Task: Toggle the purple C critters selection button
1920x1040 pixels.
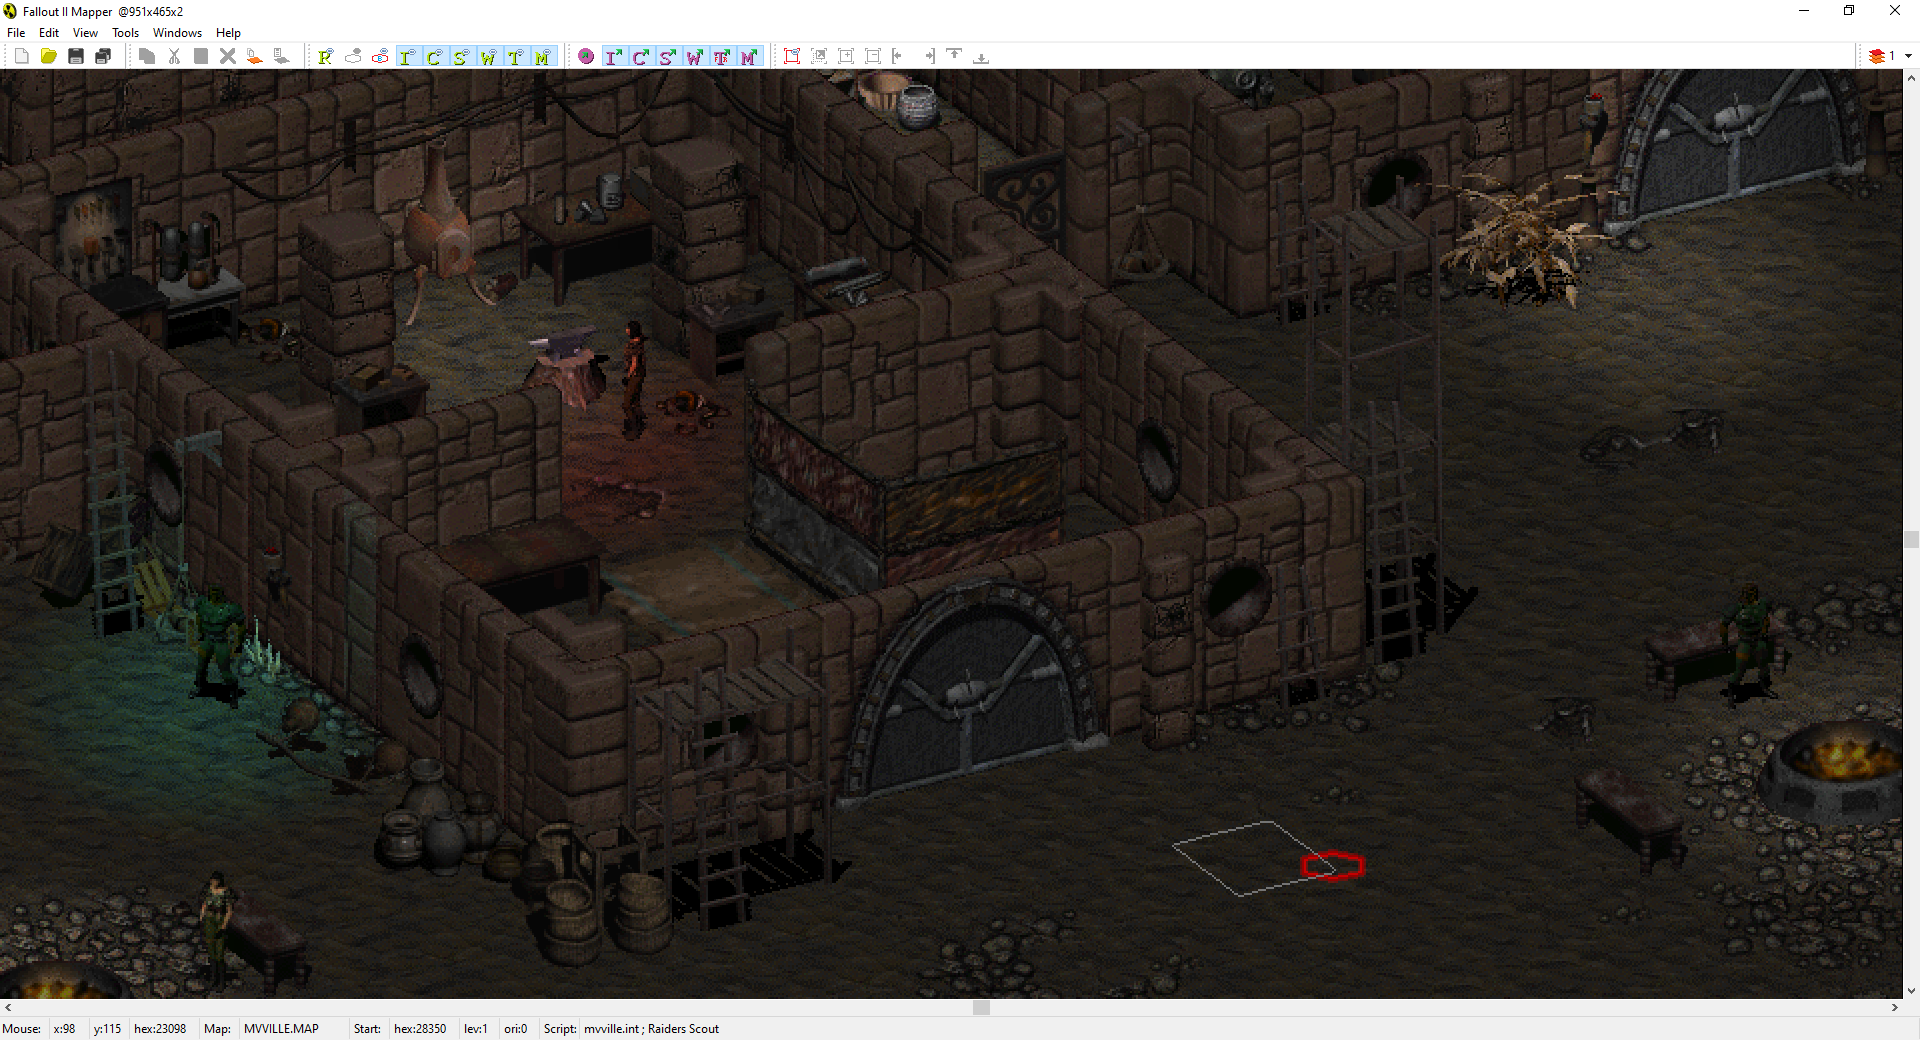Action: click(640, 57)
